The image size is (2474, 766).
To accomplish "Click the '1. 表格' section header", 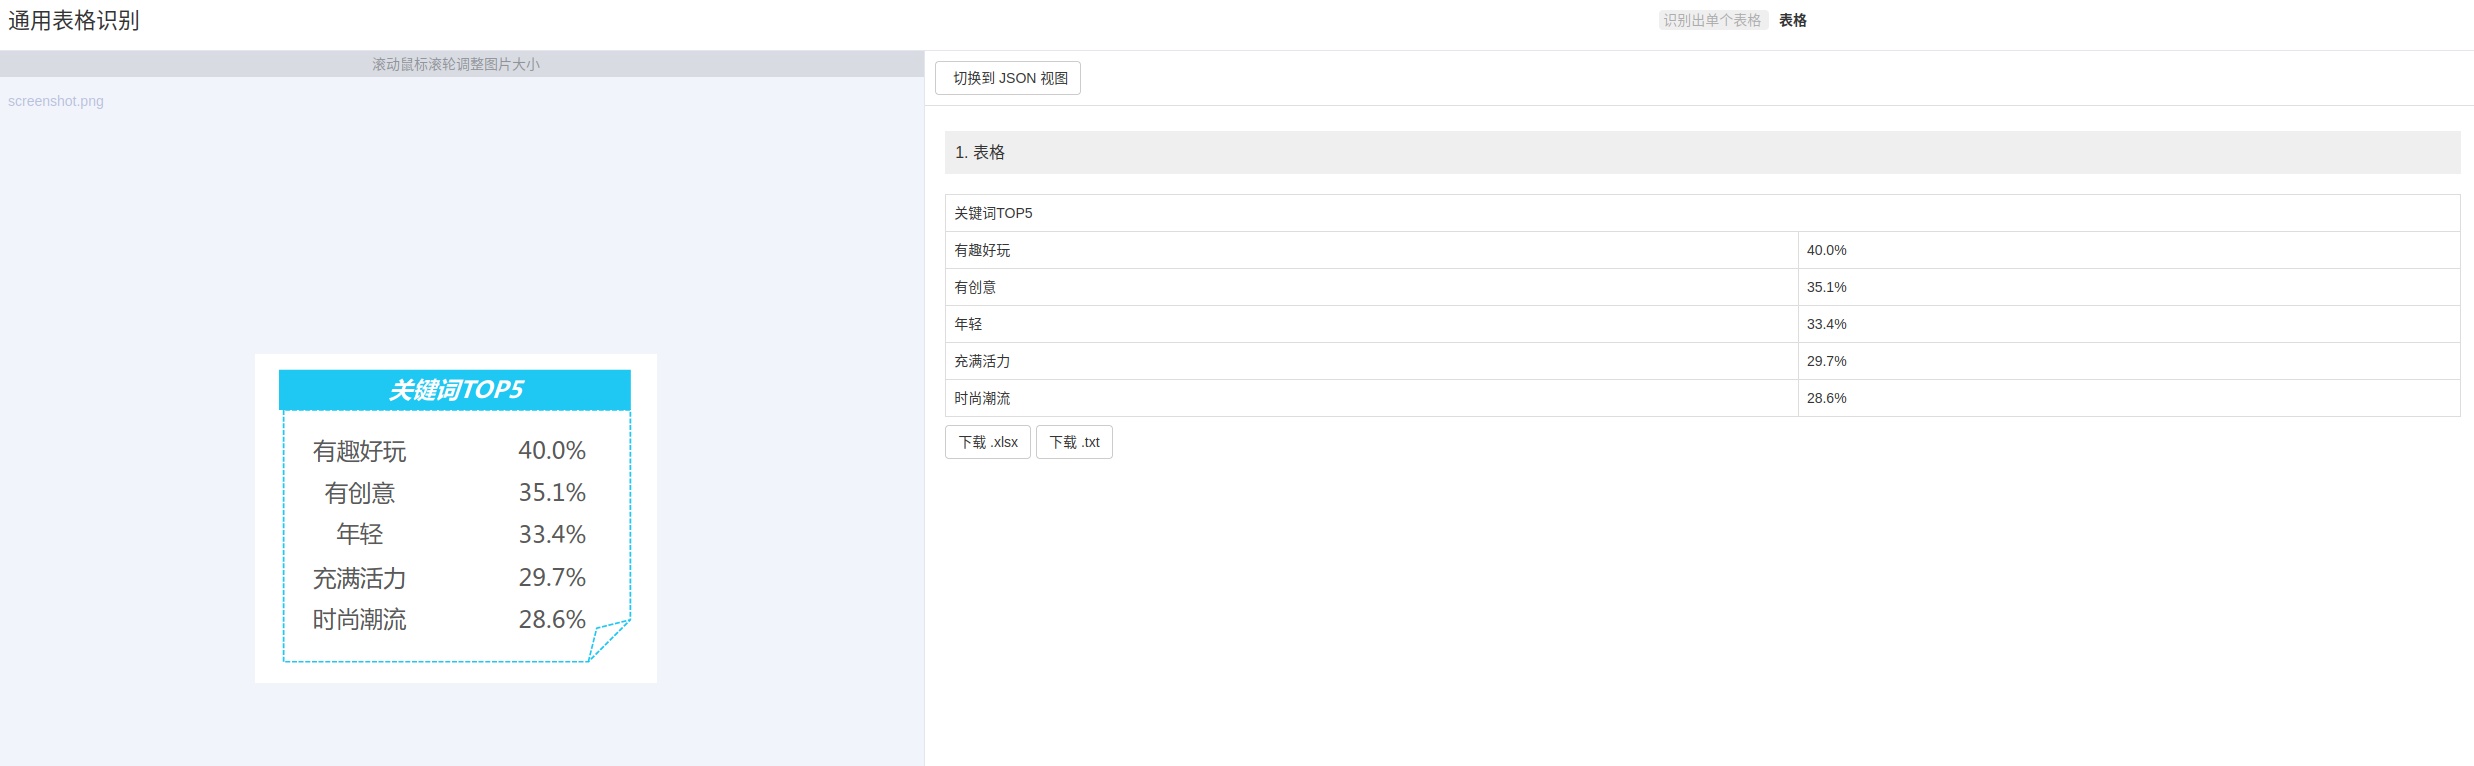I will pos(980,152).
